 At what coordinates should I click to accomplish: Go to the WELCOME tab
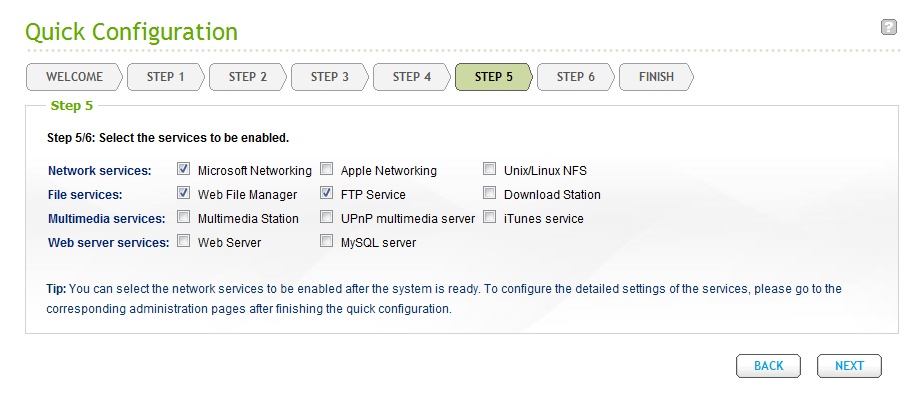75,77
